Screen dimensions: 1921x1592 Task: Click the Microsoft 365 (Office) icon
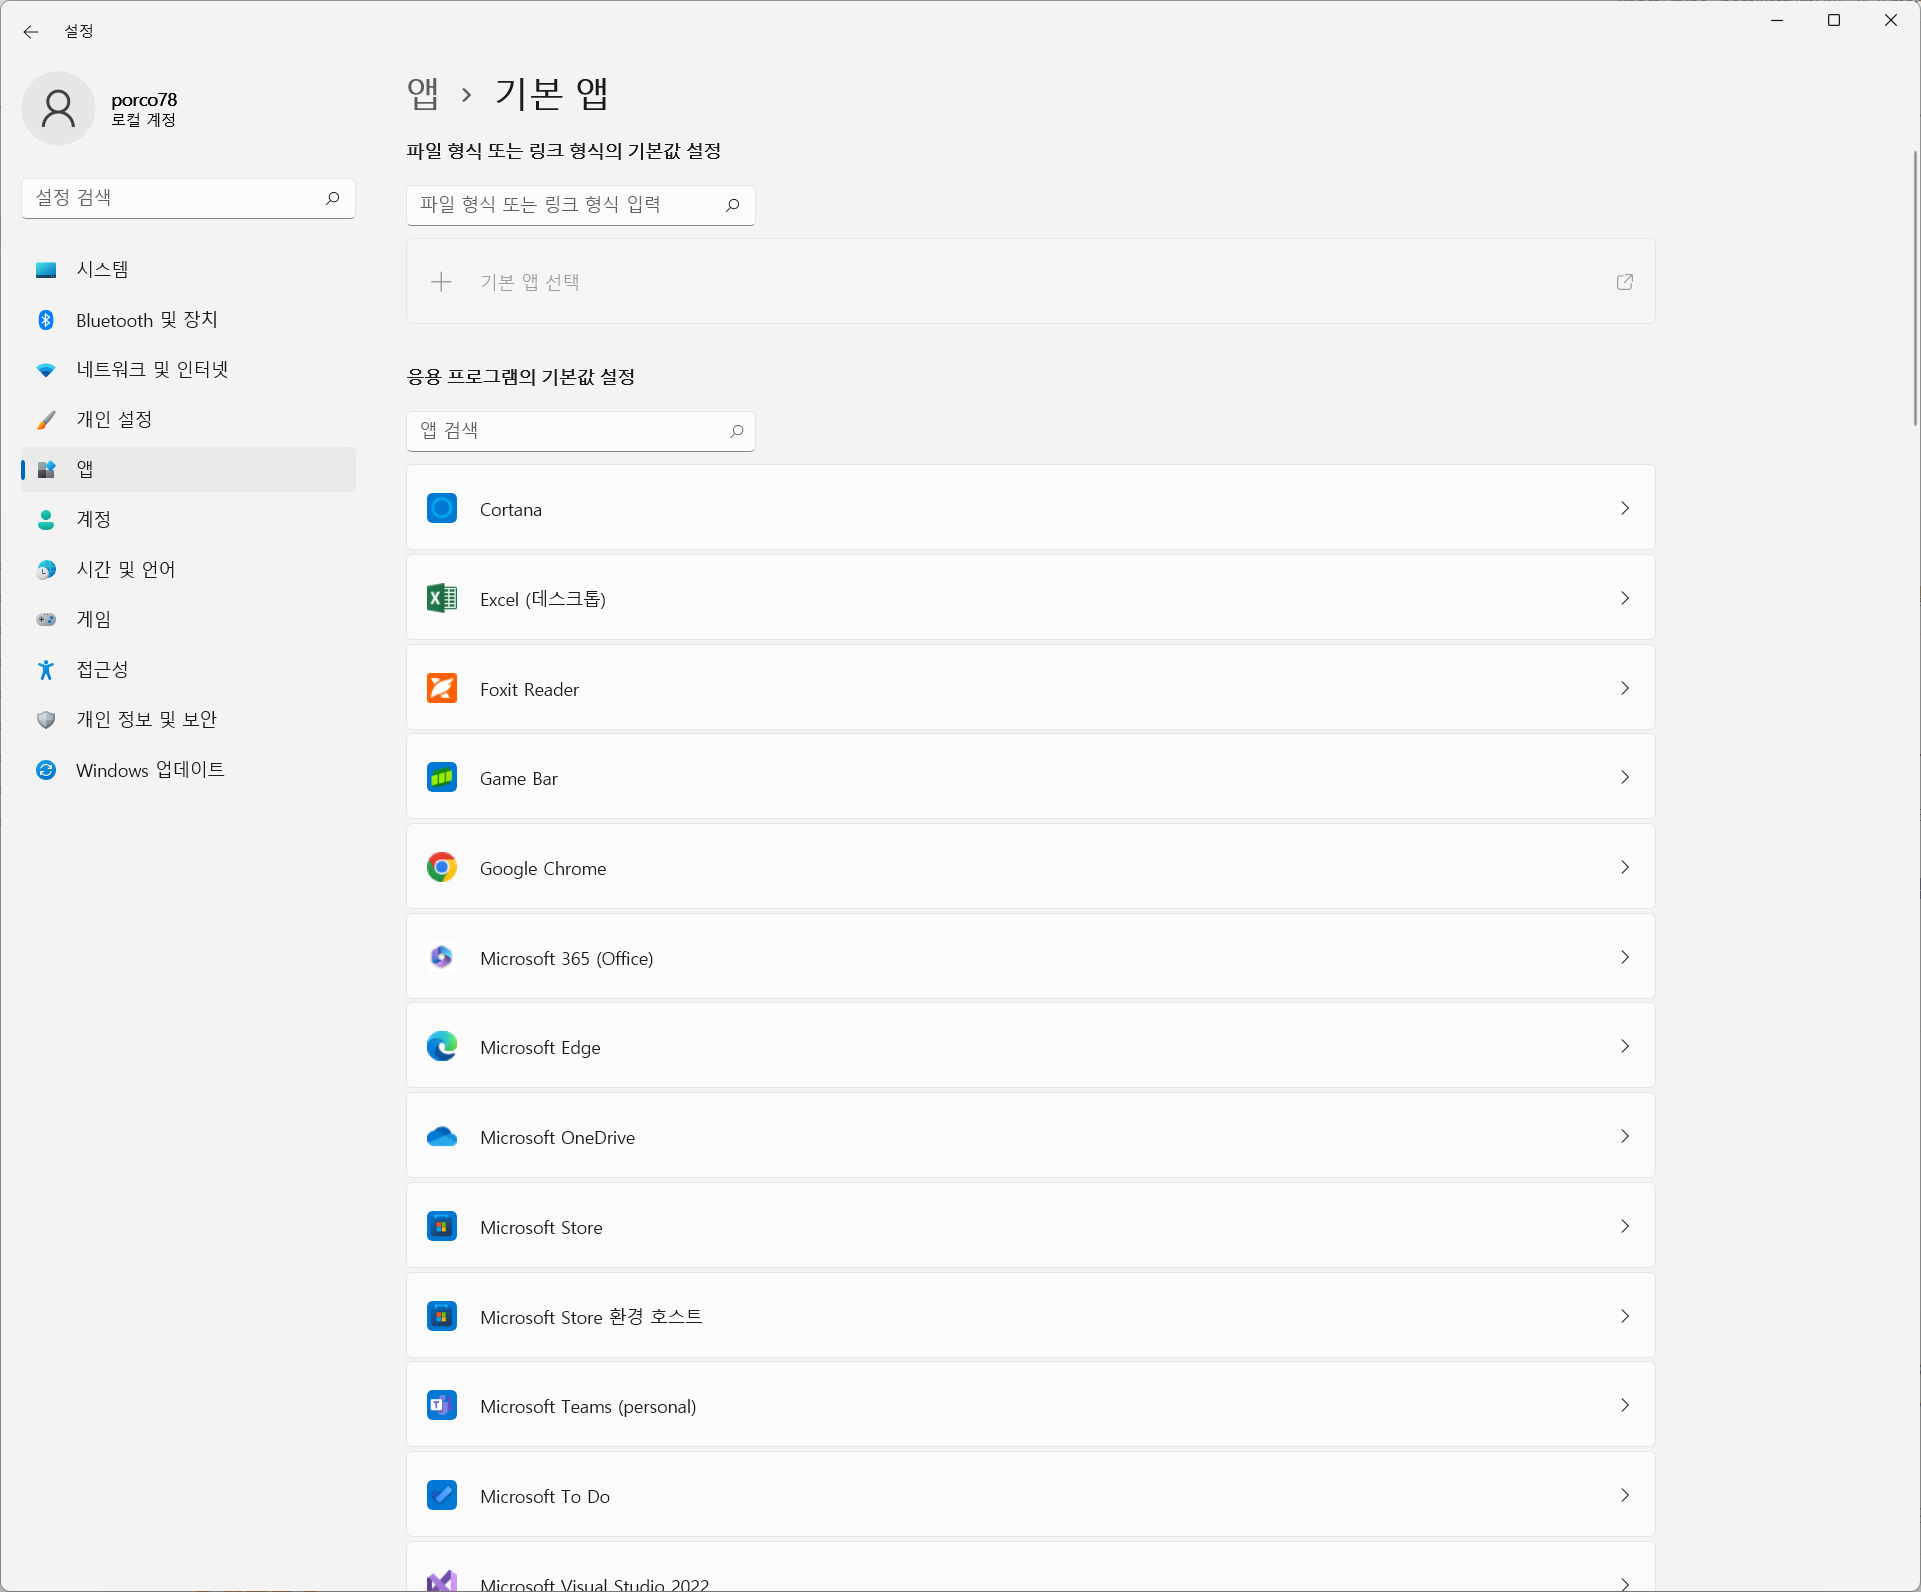(442, 957)
